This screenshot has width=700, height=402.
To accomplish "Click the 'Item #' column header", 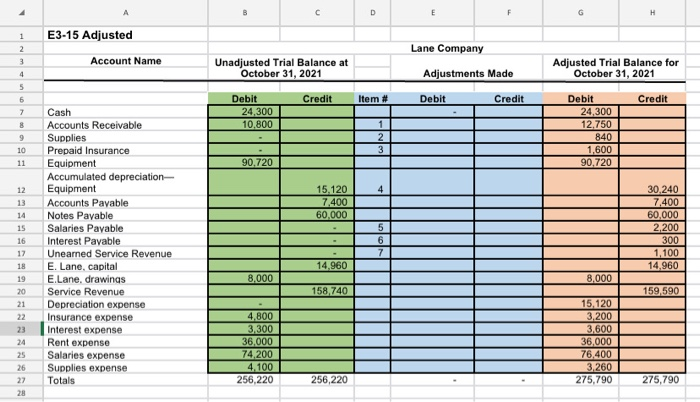I will coord(372,99).
